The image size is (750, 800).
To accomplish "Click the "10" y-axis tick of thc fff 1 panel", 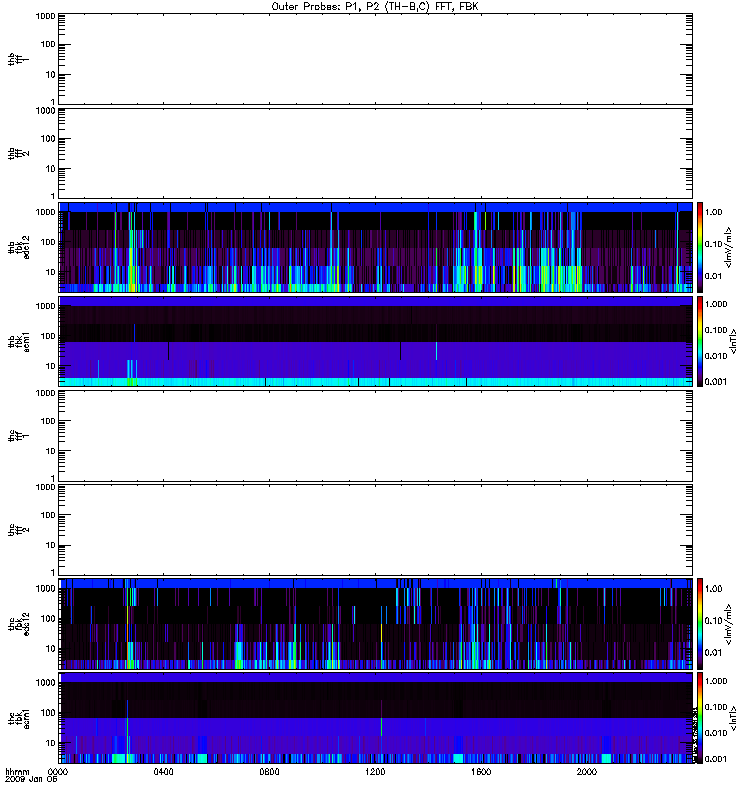I will click(51, 452).
